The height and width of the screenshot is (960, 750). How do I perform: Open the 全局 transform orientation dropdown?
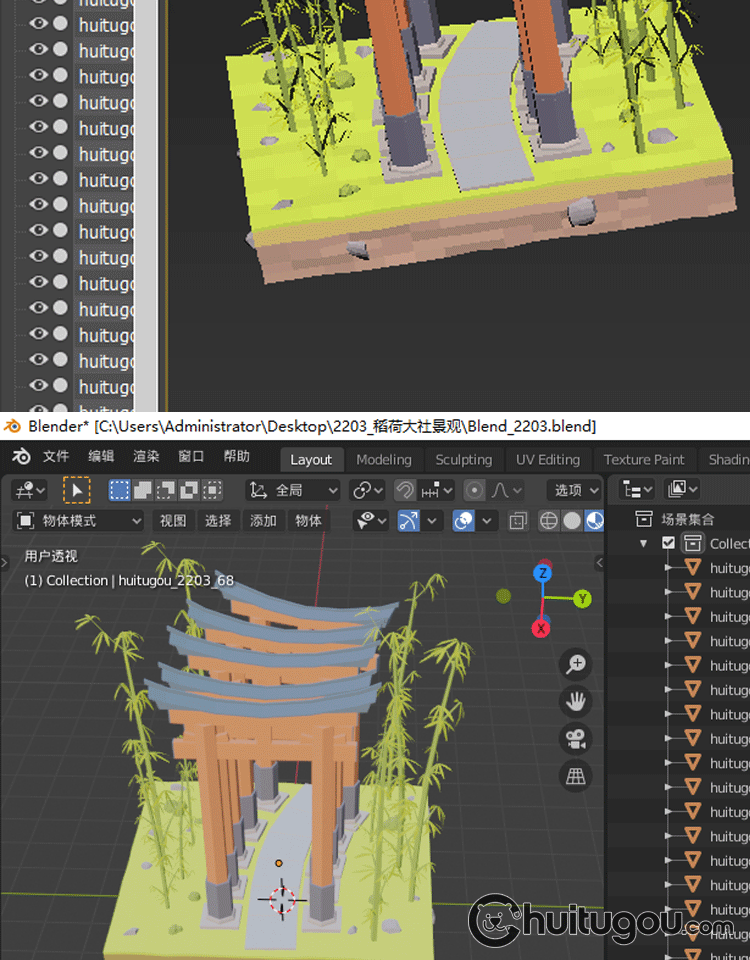pos(294,490)
